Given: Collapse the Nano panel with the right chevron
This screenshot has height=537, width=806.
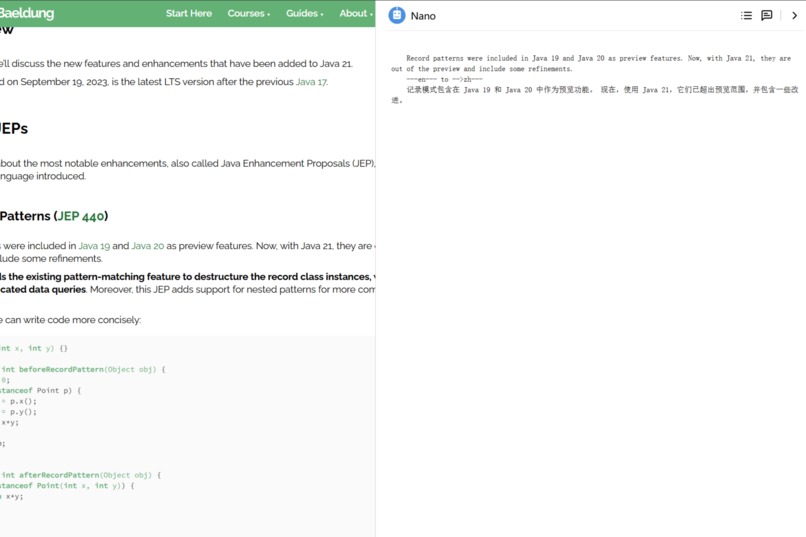Looking at the screenshot, I should coord(794,15).
